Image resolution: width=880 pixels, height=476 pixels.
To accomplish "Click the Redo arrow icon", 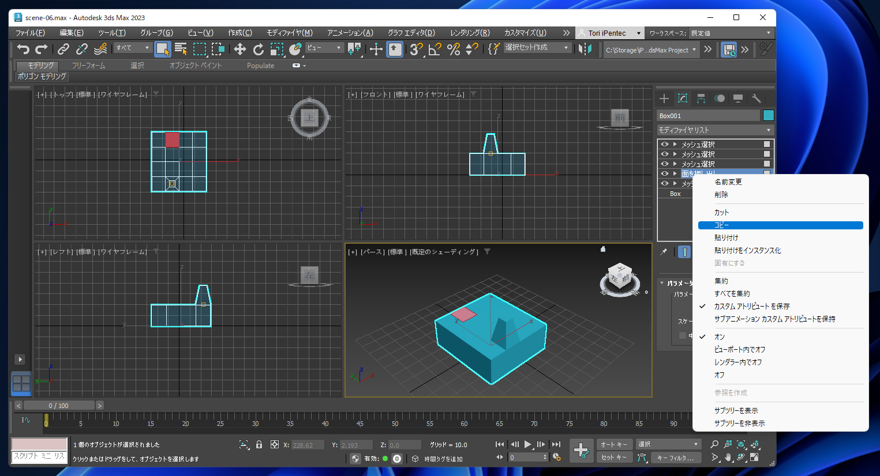I will [42, 49].
